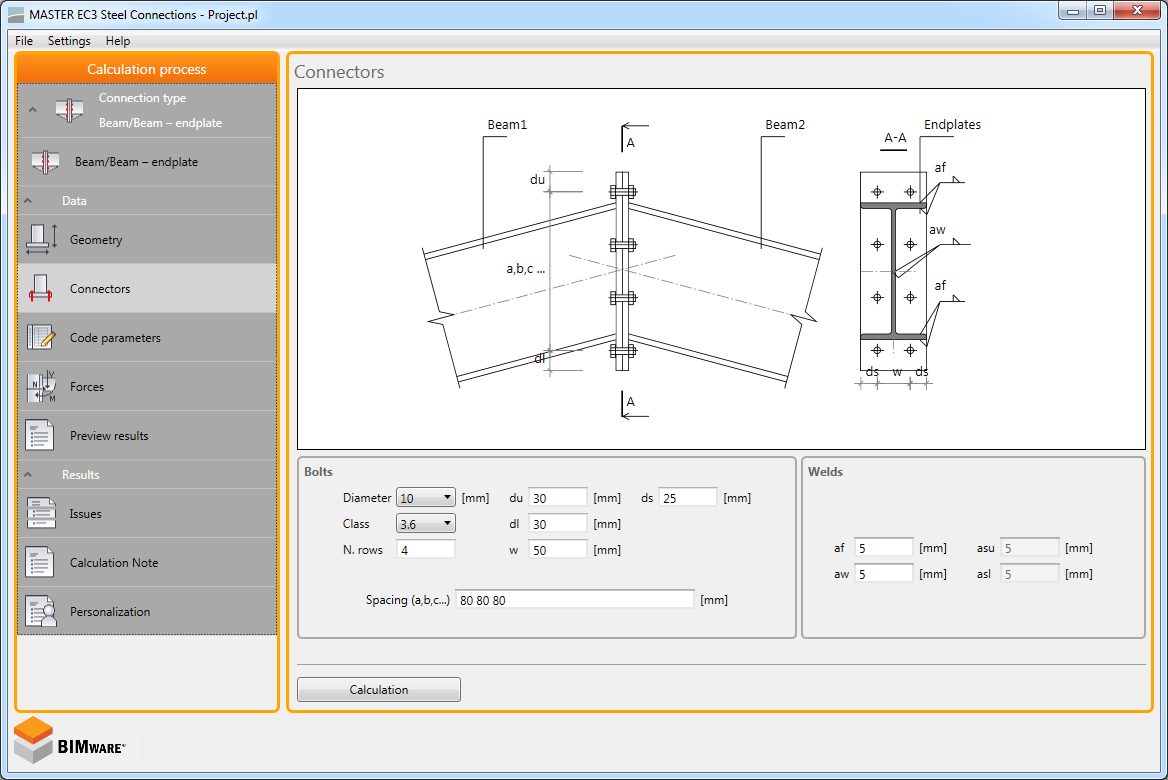Viewport: 1168px width, 780px height.
Task: Click the Preview results document icon
Action: (x=41, y=436)
